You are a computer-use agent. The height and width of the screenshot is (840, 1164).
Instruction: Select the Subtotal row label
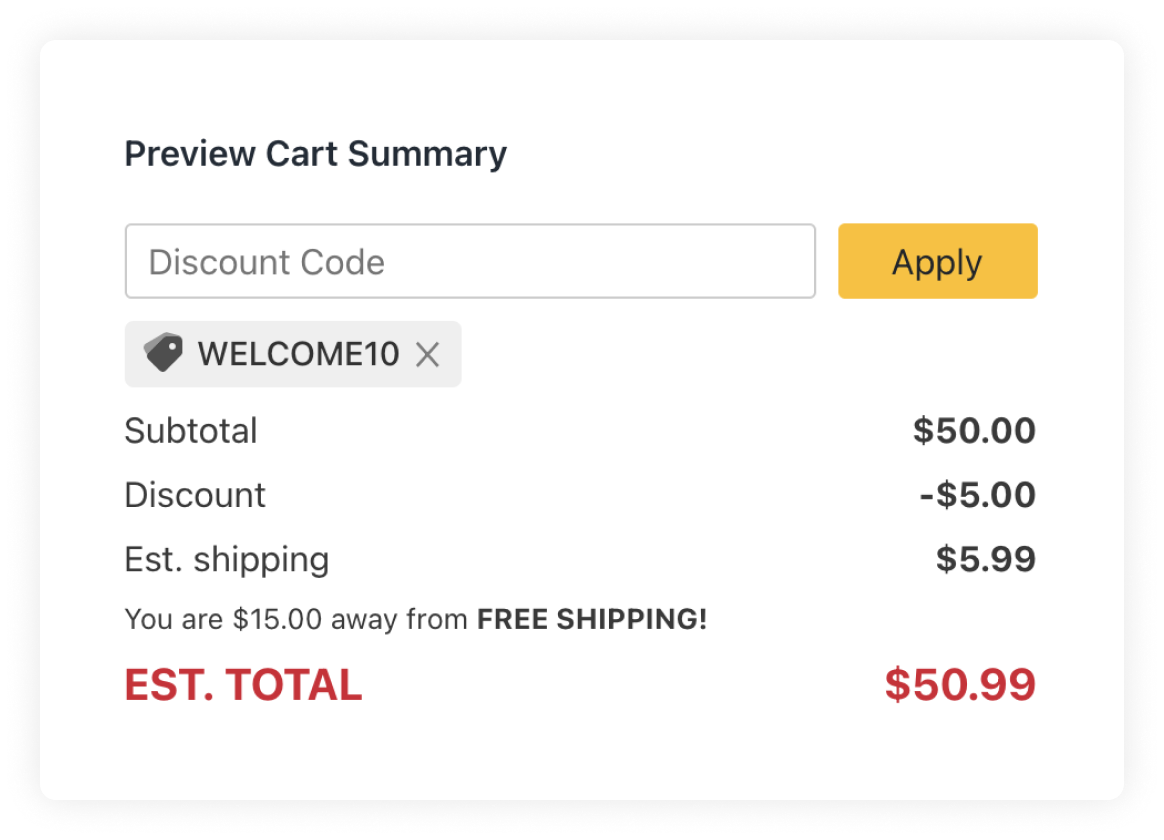pos(190,430)
